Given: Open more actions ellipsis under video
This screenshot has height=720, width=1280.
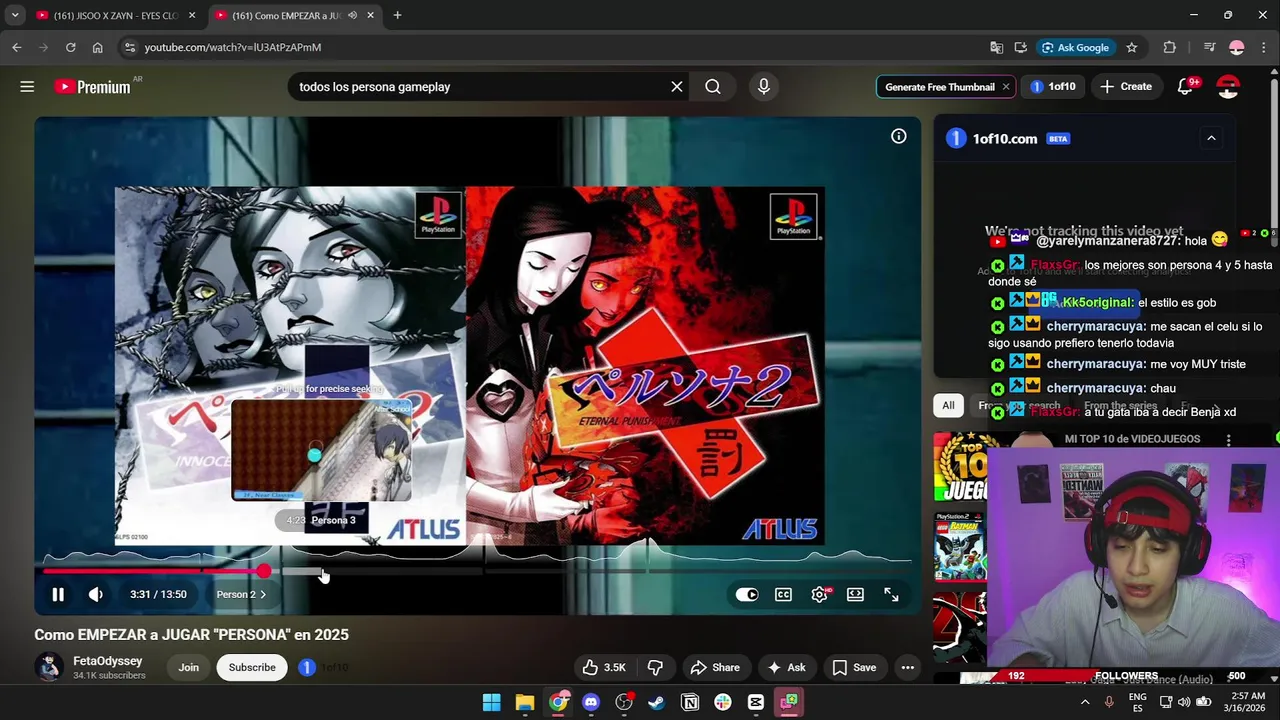Looking at the screenshot, I should (908, 667).
